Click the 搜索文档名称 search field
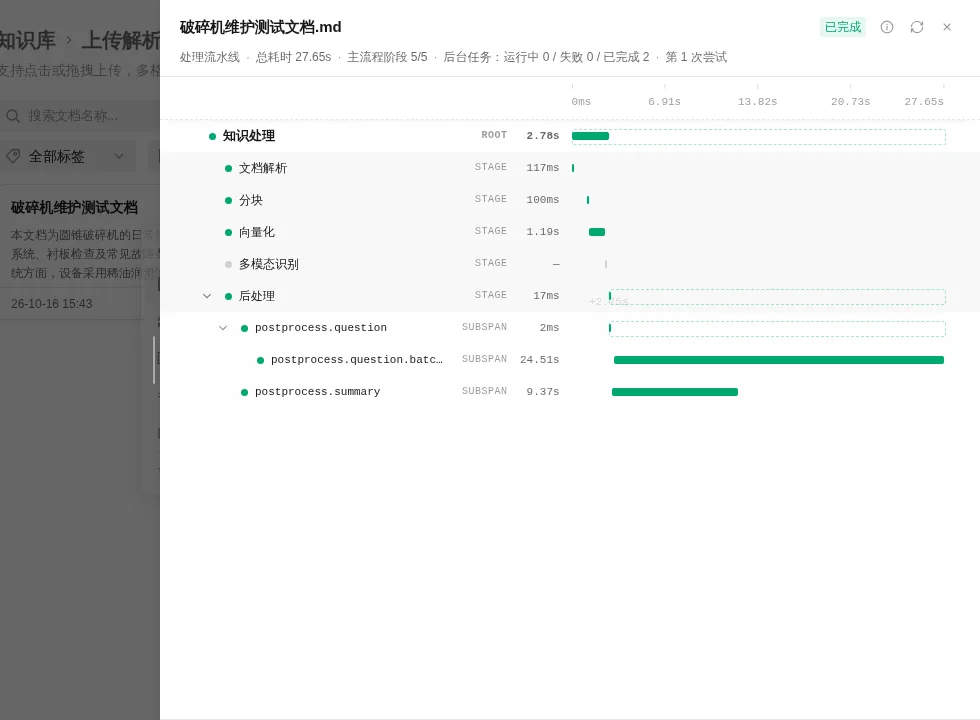This screenshot has width=980, height=720. coord(81,116)
